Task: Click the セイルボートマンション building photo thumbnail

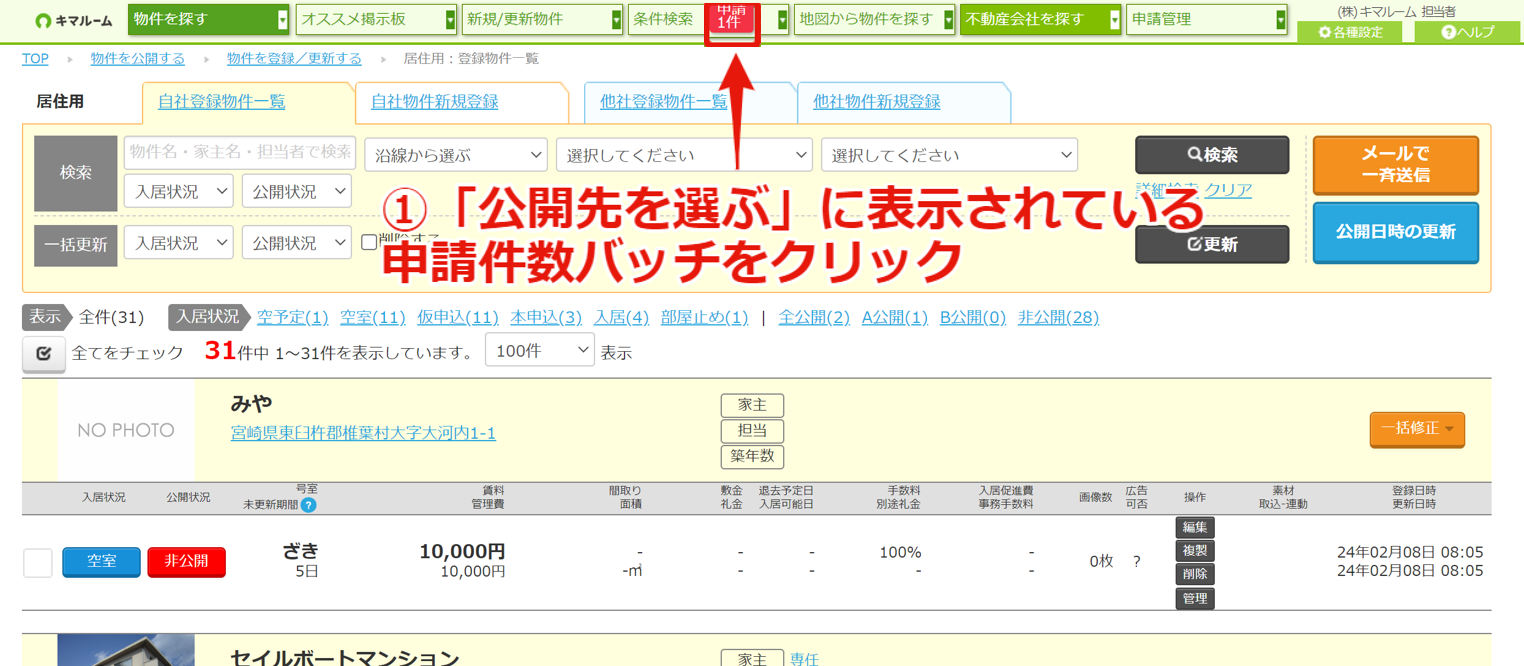Action: click(126, 650)
